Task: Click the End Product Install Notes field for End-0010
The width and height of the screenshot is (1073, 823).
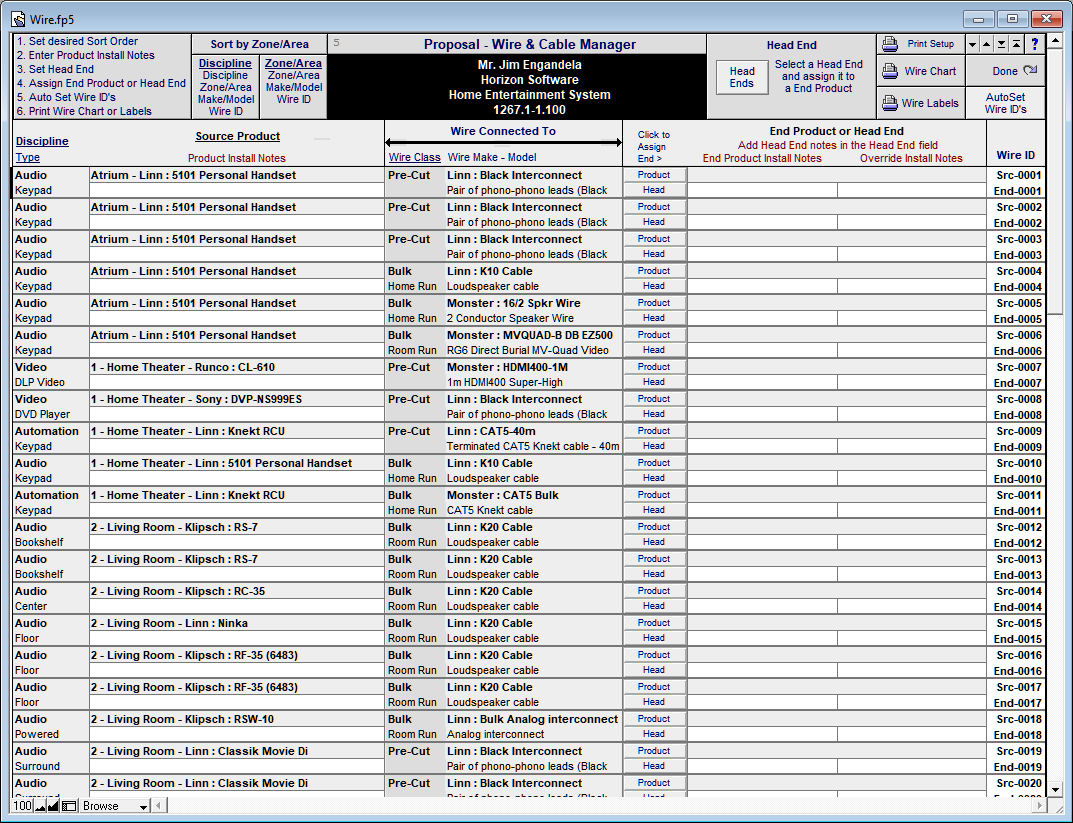Action: [762, 478]
